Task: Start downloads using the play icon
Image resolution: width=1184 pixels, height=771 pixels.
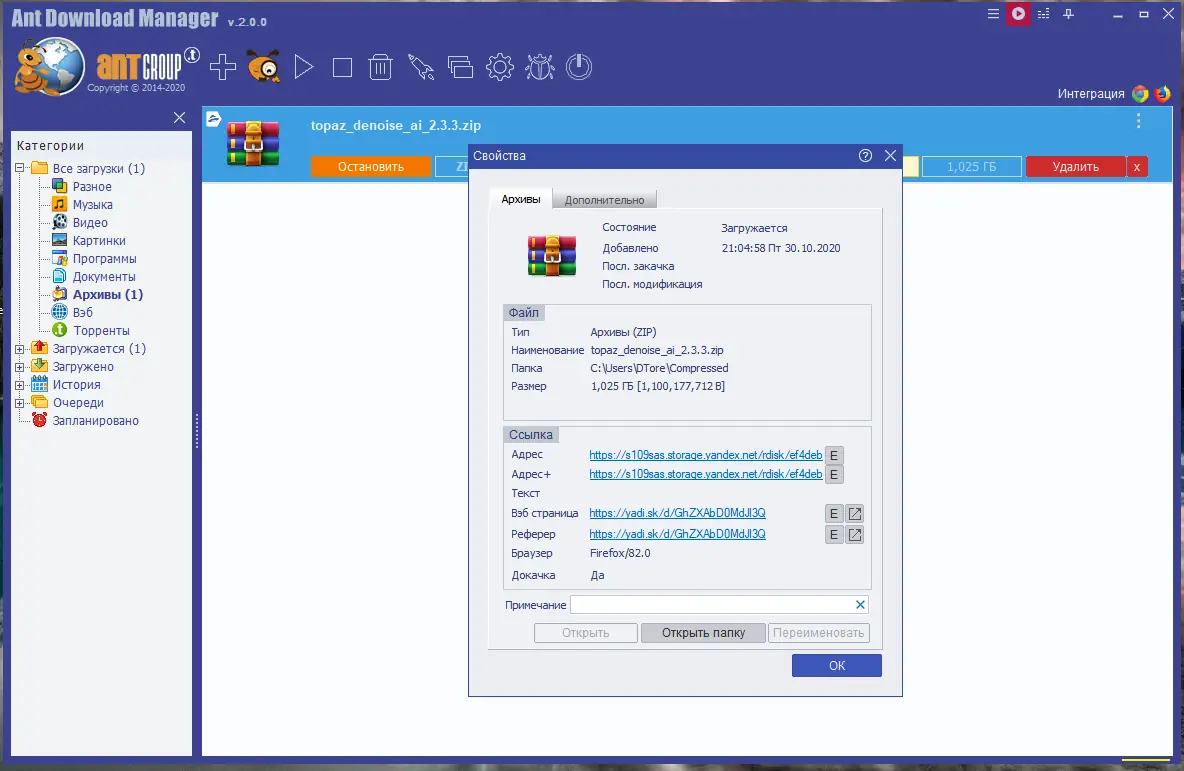Action: coord(303,66)
